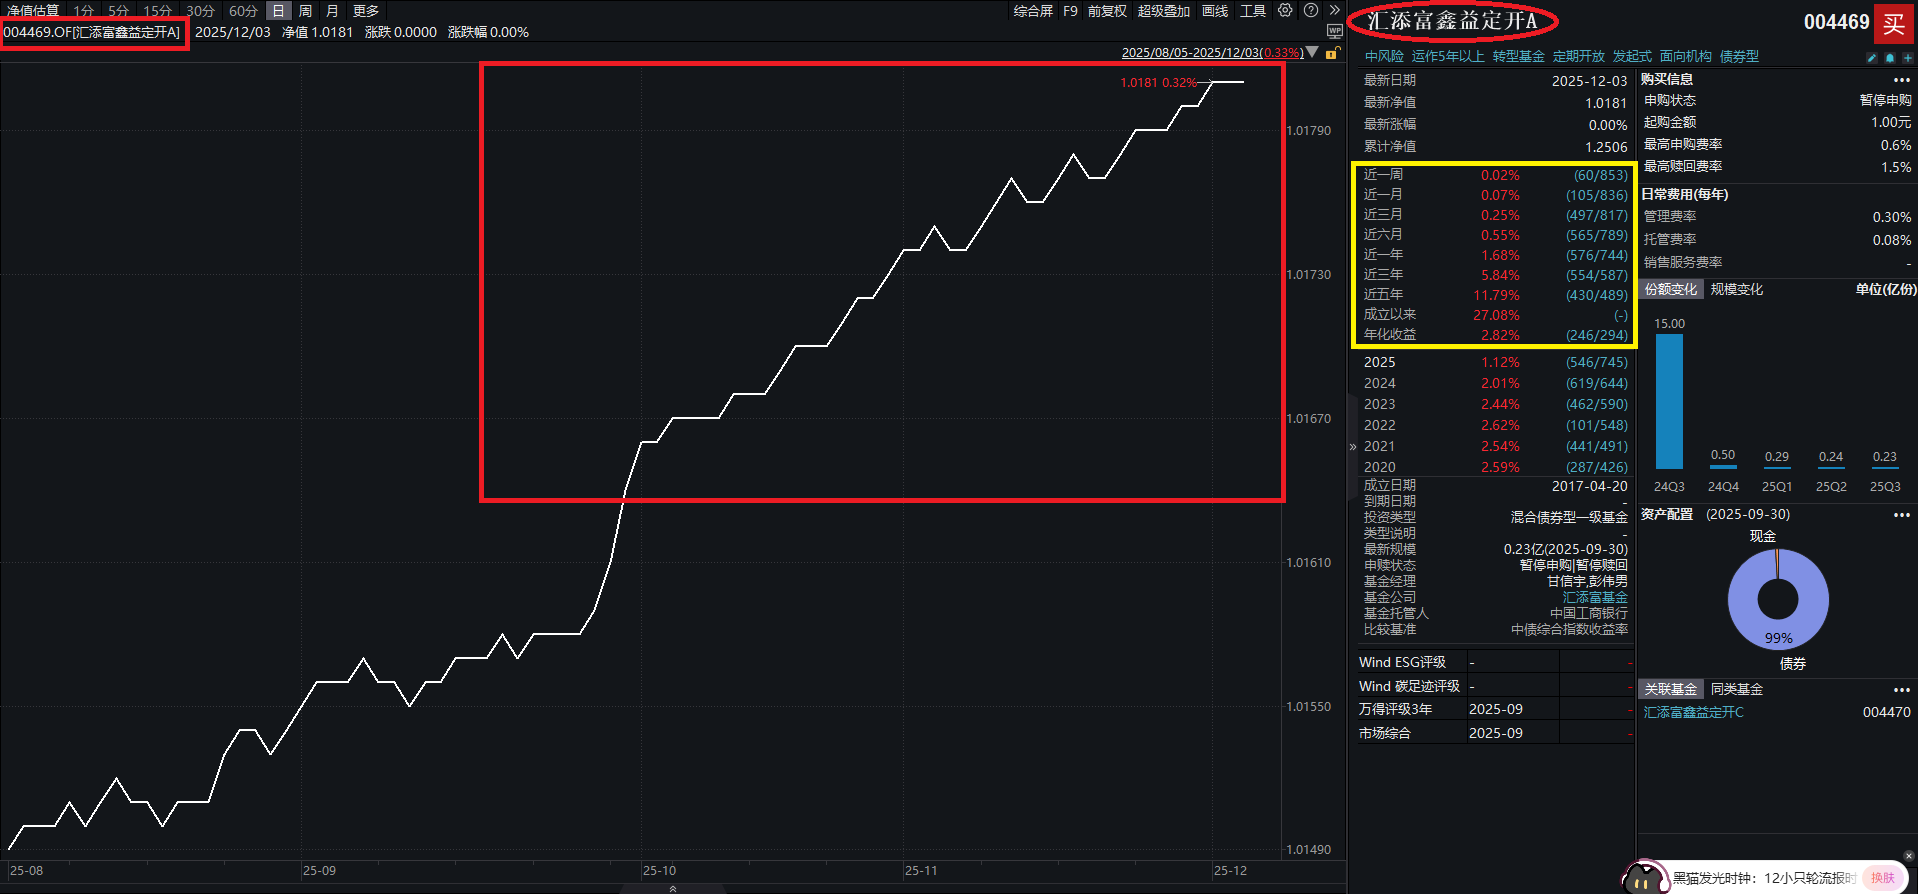Open the 画线 drawing tool menu

click(1215, 11)
